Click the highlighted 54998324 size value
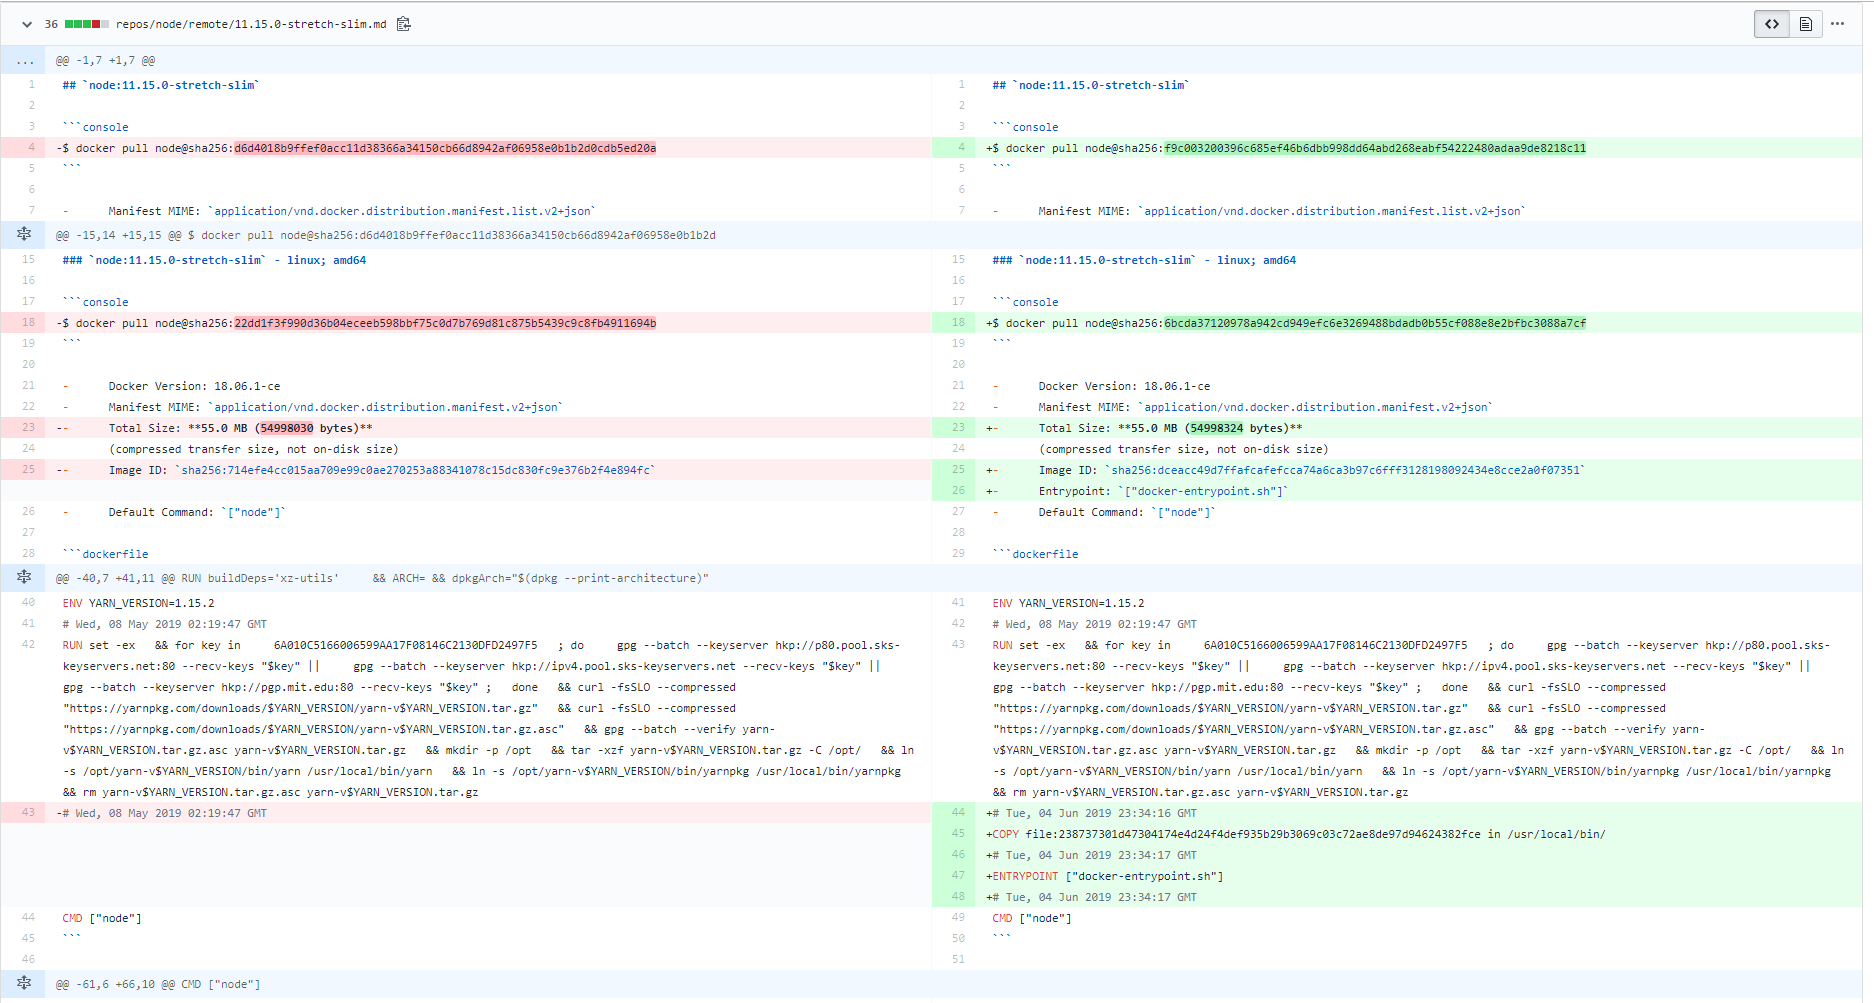Viewport: 1874px width, 1003px height. click(x=1216, y=428)
